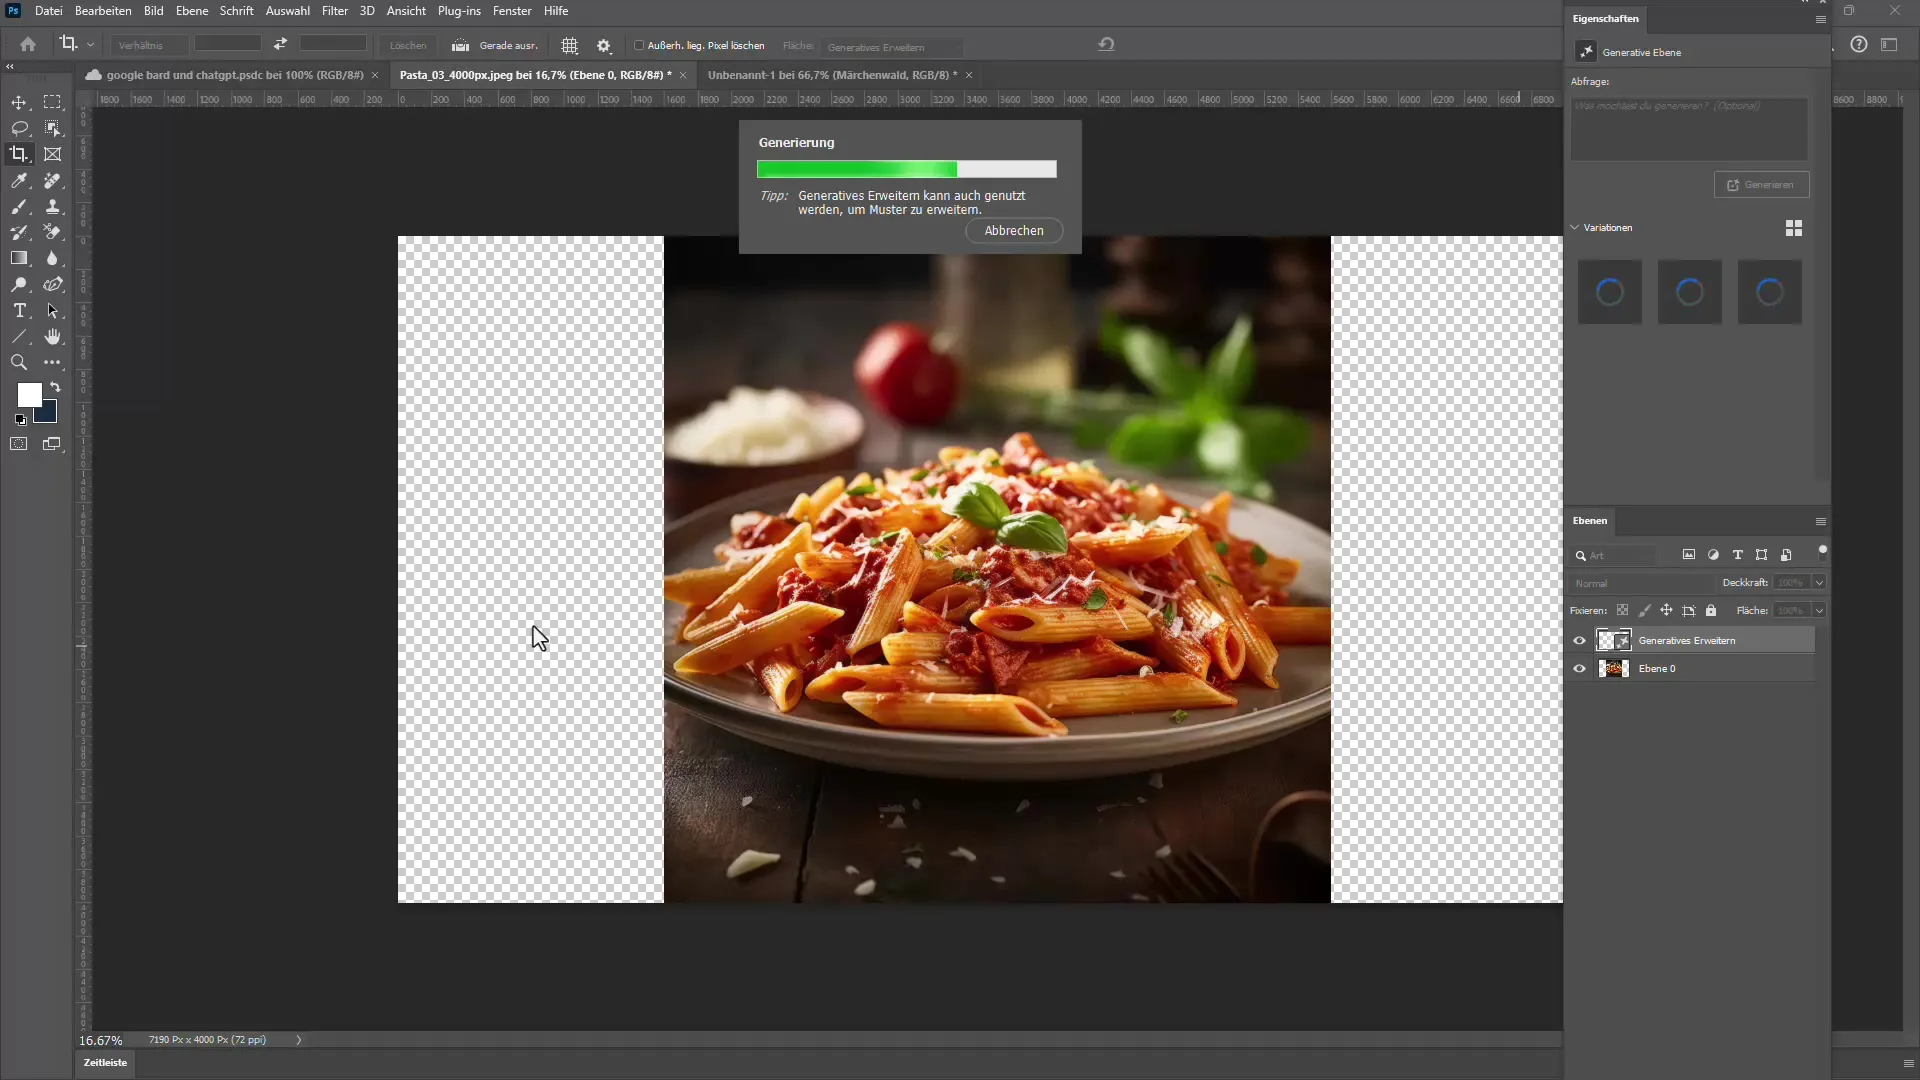The width and height of the screenshot is (1920, 1080).
Task: Select the Text tool in toolbar
Action: tap(18, 310)
